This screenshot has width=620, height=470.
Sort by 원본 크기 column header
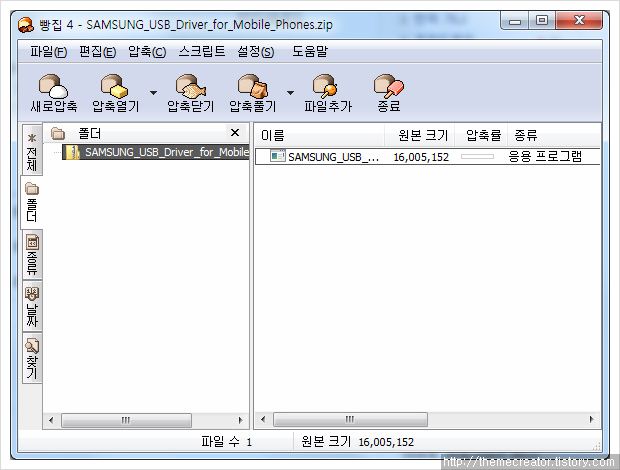pyautogui.click(x=420, y=136)
